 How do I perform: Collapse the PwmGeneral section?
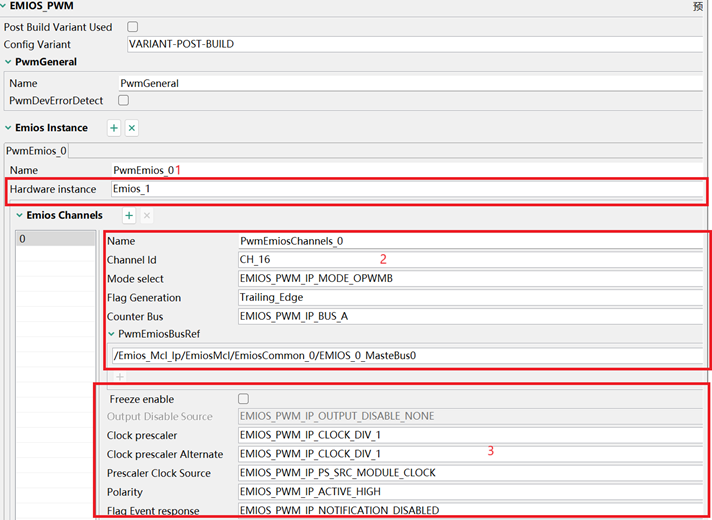click(9, 62)
